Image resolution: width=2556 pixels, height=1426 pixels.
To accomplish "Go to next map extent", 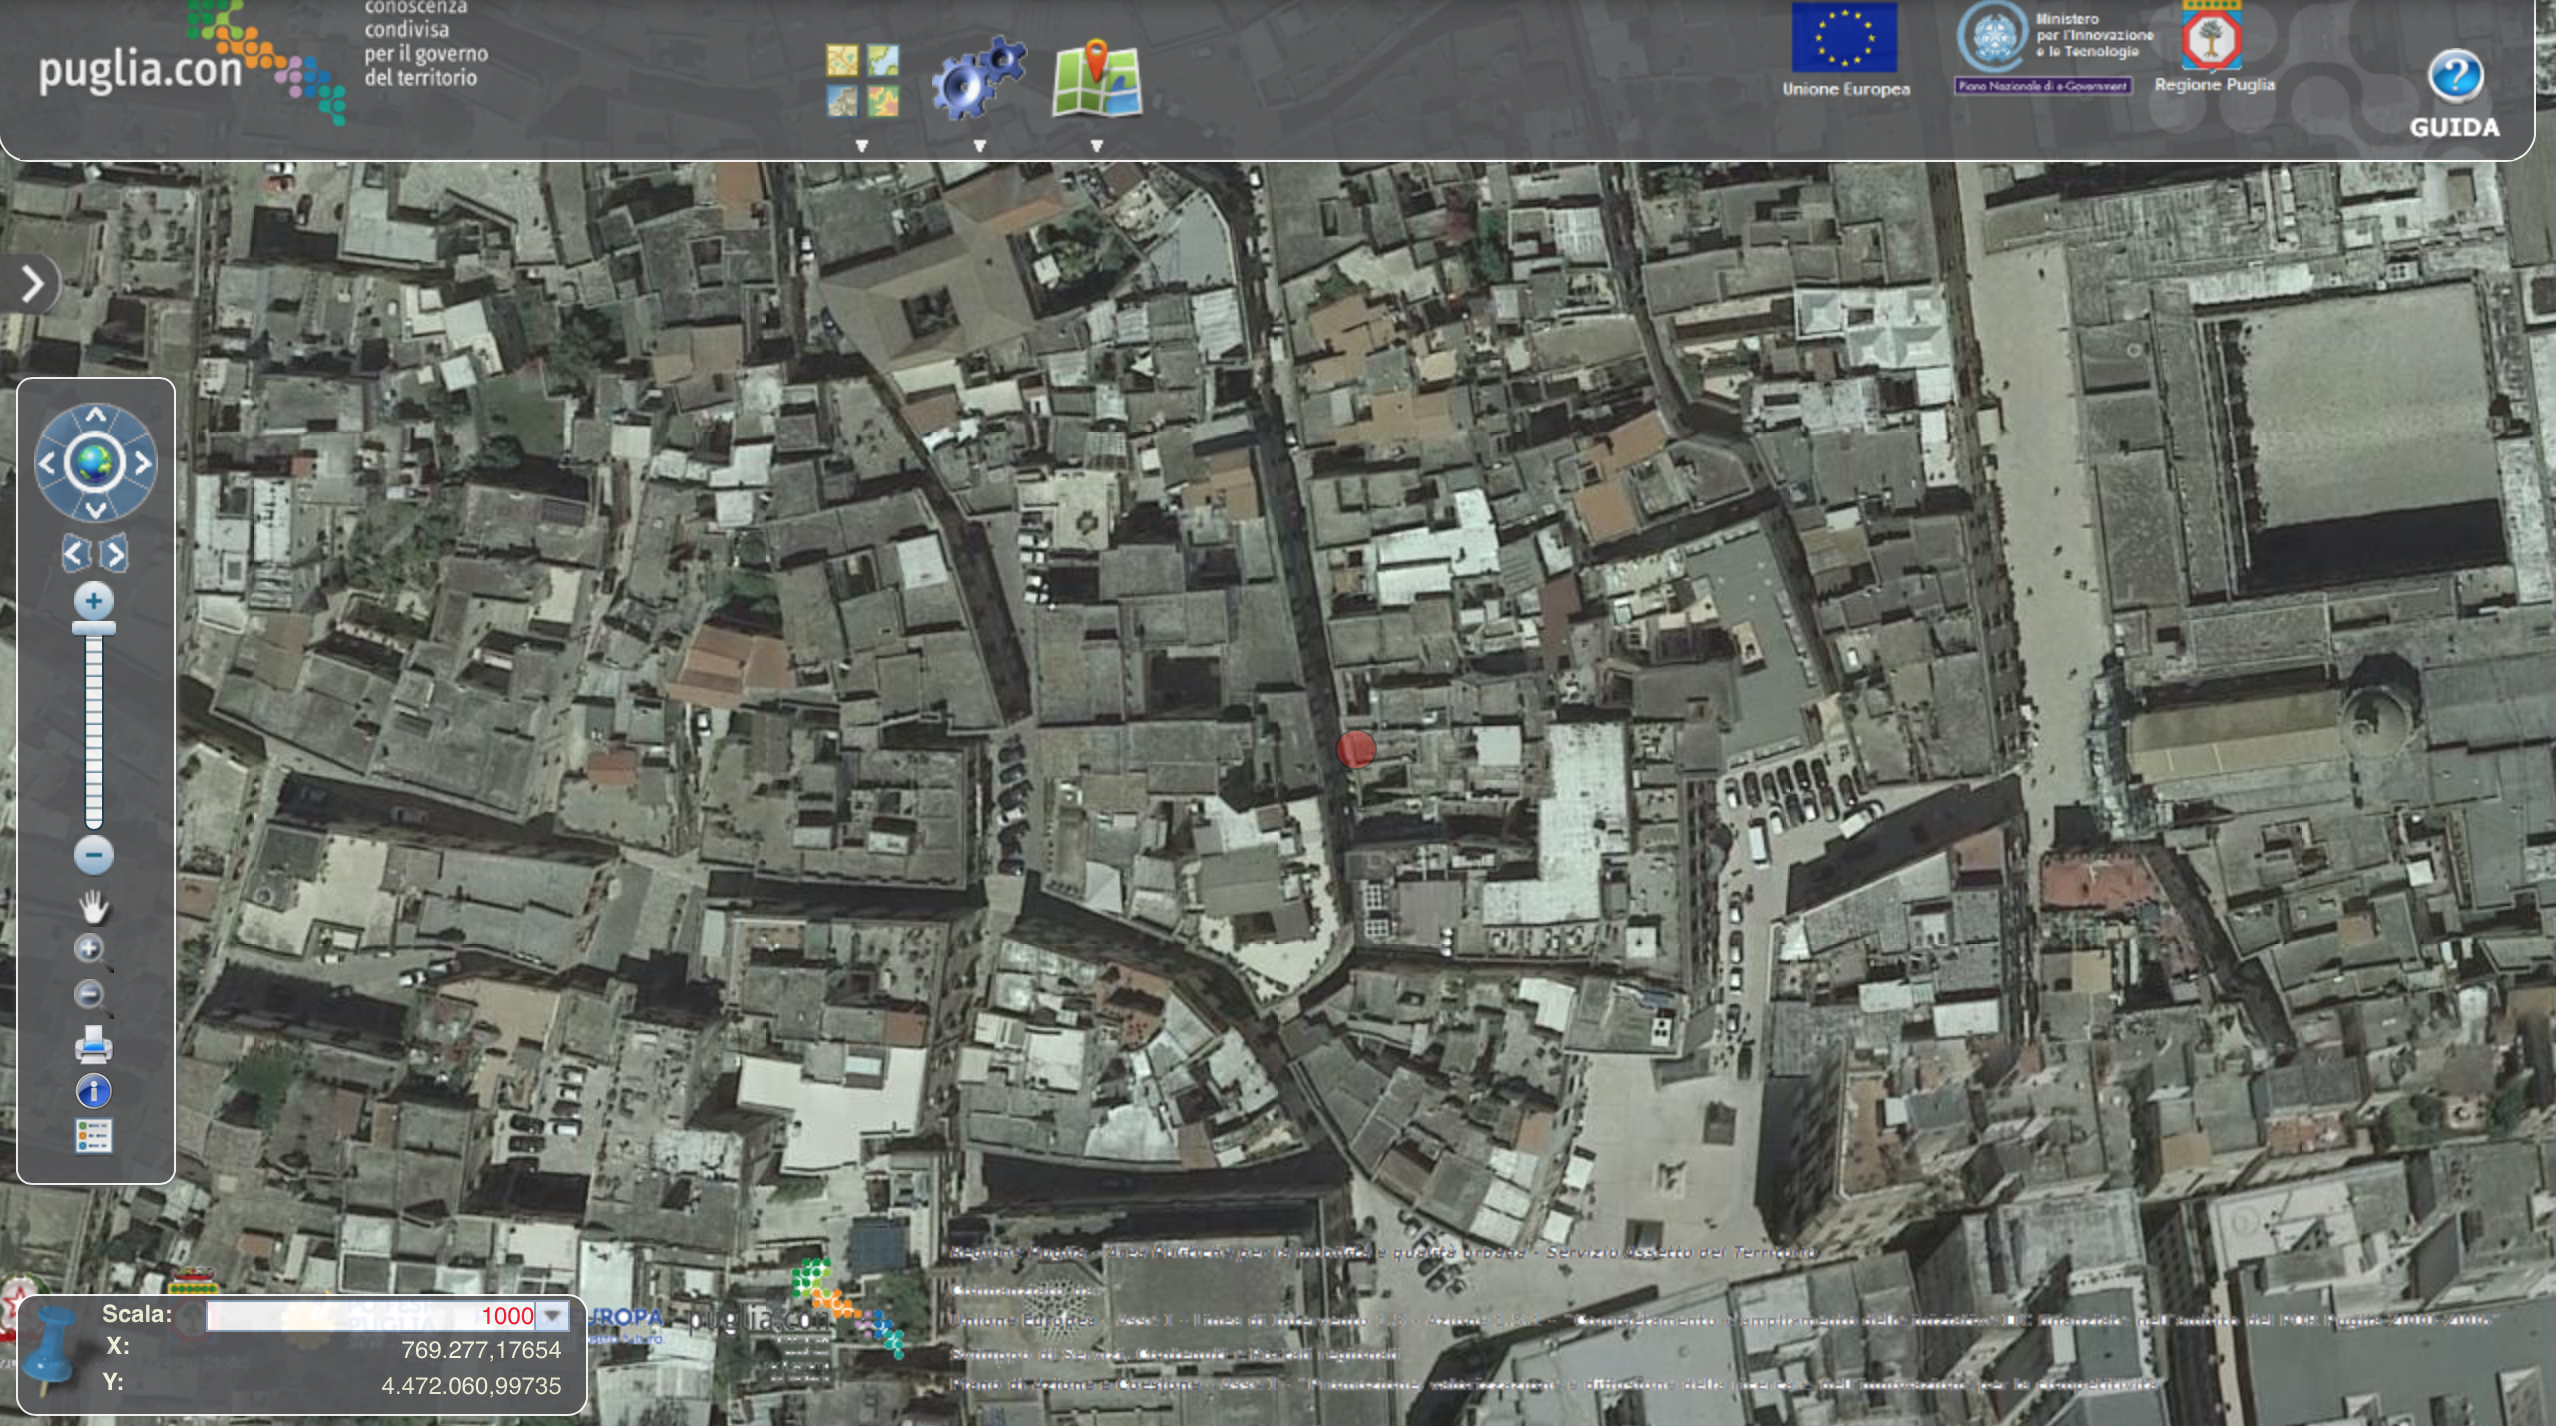I will point(113,552).
